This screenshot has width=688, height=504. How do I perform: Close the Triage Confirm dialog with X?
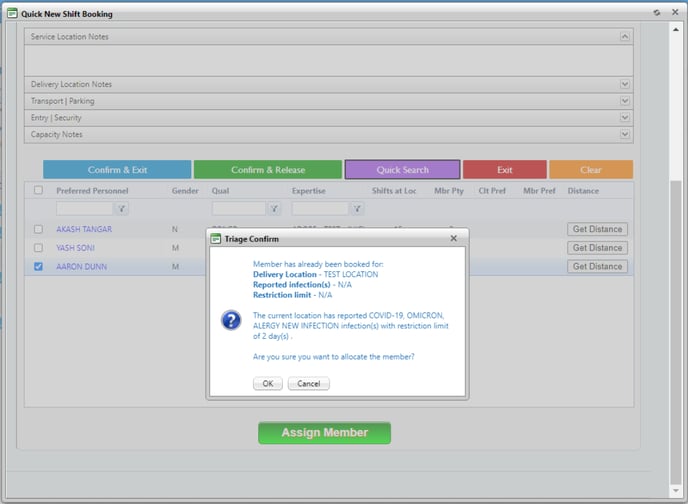453,239
